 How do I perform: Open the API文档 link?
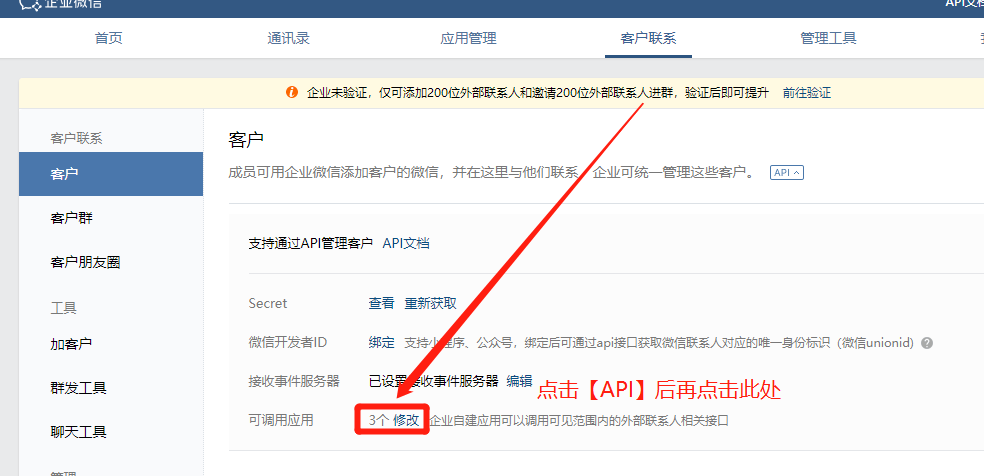click(x=406, y=243)
